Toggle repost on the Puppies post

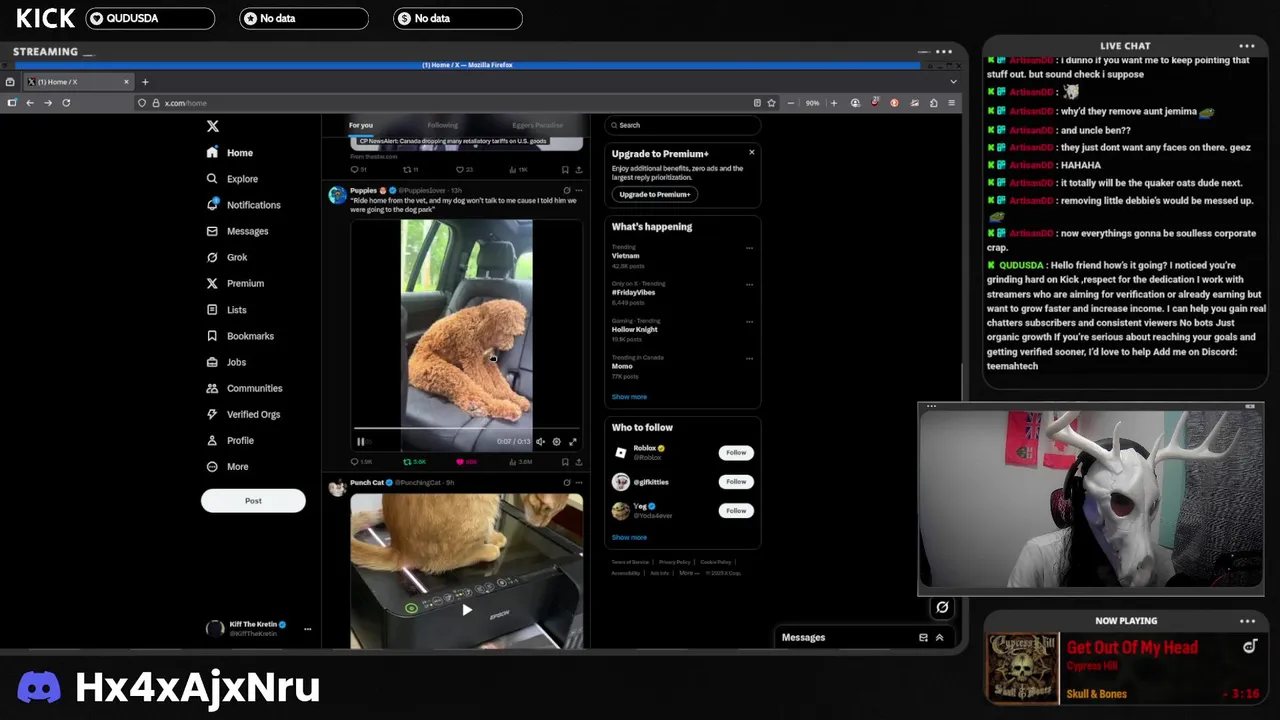413,462
